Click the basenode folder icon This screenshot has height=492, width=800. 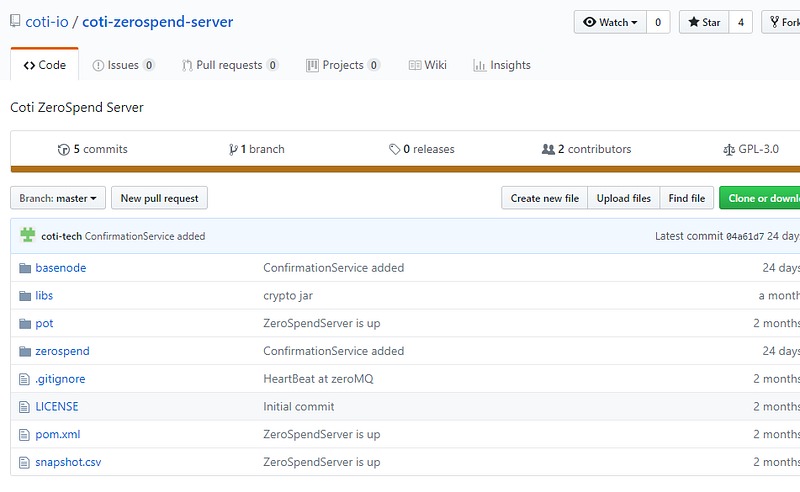[26, 268]
